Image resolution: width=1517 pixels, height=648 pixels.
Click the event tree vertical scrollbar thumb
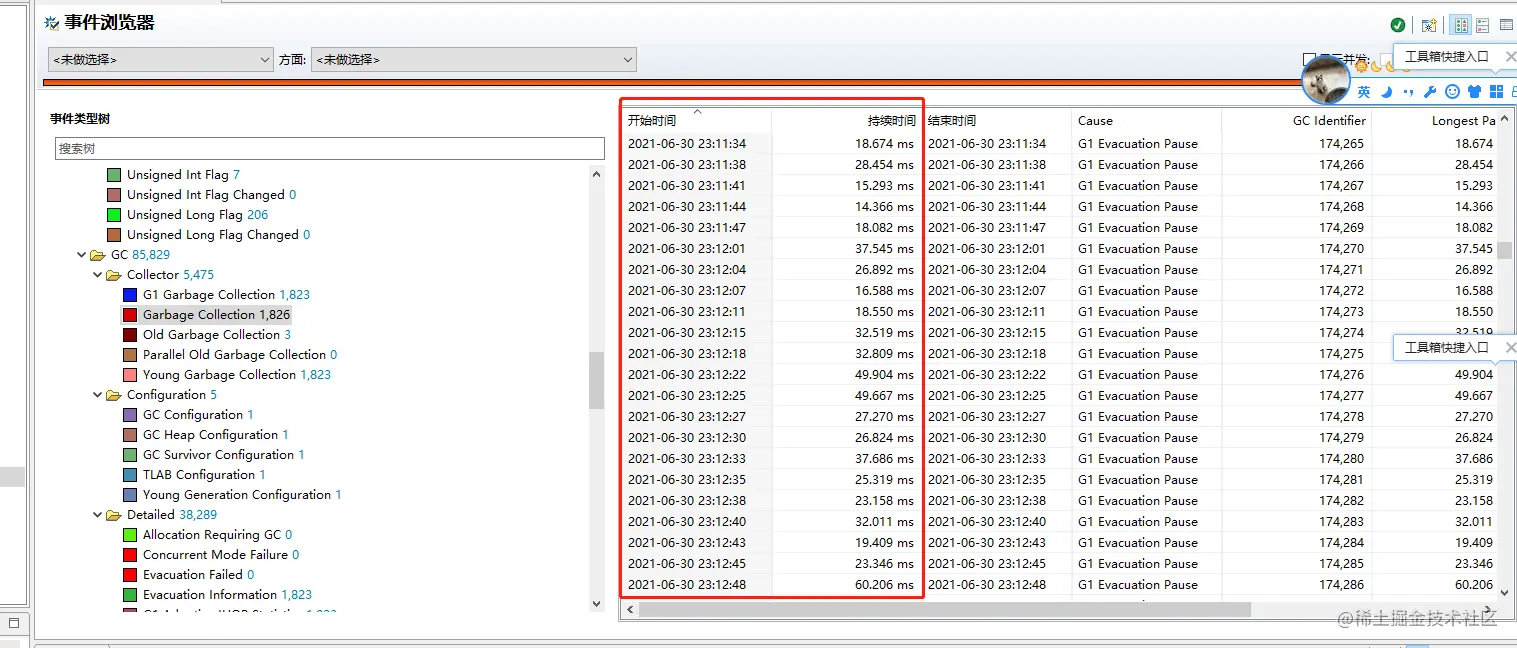[x=597, y=380]
